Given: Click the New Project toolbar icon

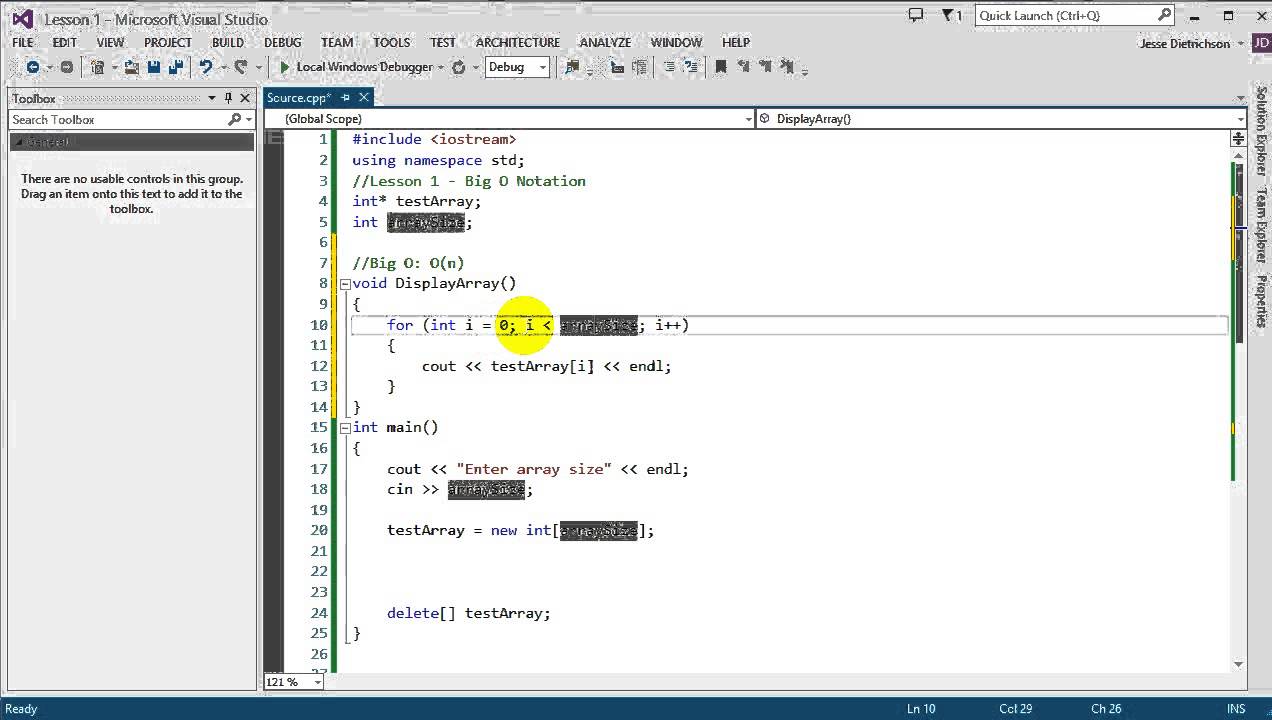Looking at the screenshot, I should click(x=97, y=67).
